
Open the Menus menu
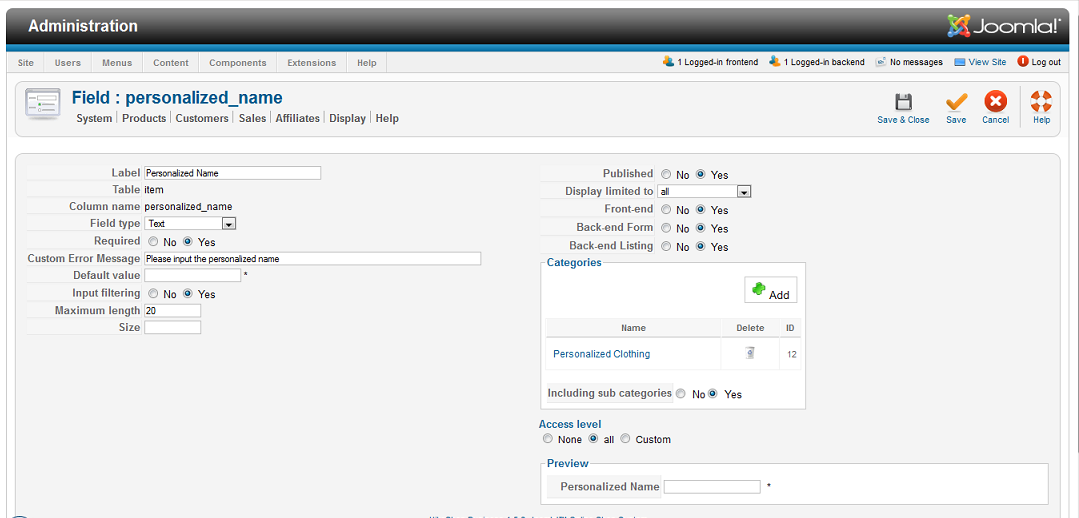point(117,63)
